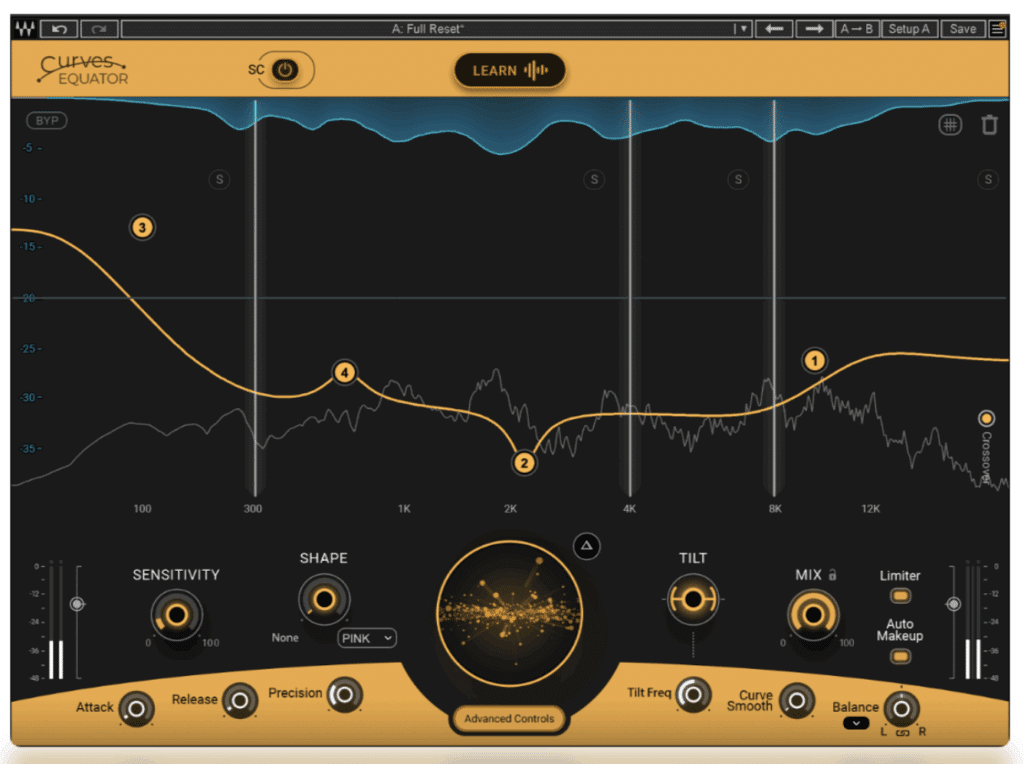Open the preset list dropdown arrow
This screenshot has height=764, width=1024.
(x=743, y=29)
